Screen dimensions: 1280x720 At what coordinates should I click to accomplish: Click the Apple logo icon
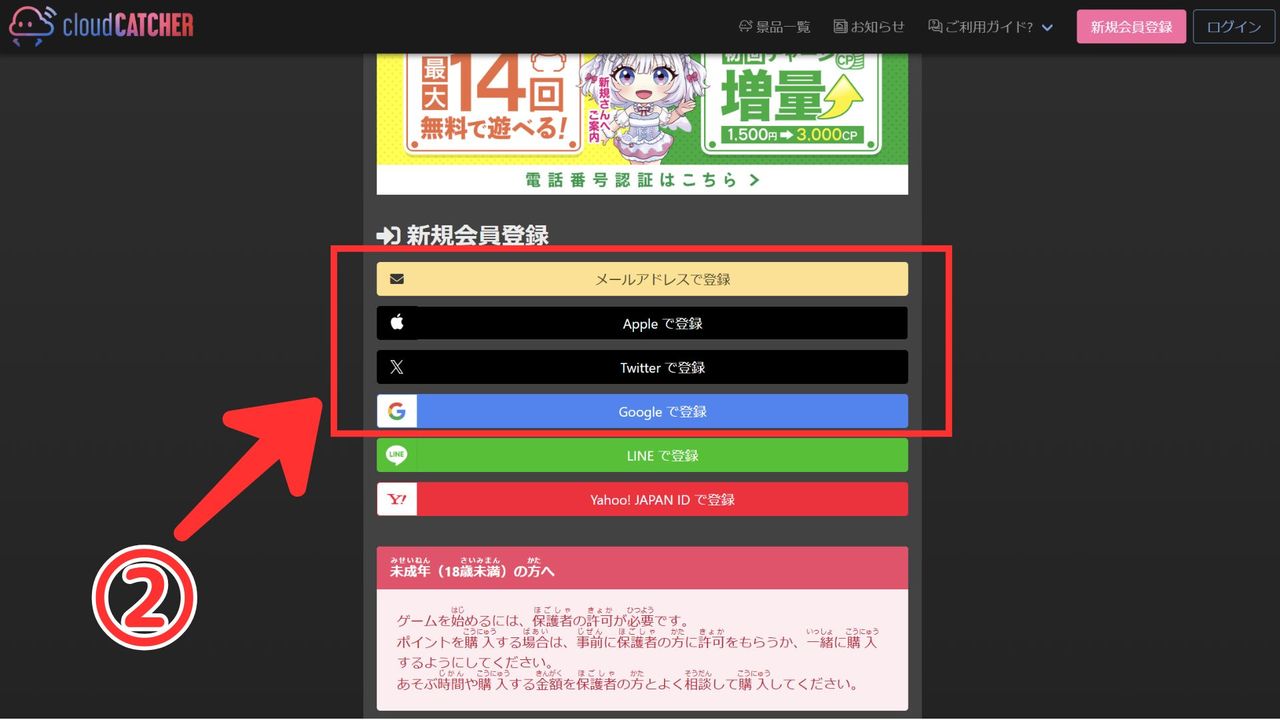point(397,322)
